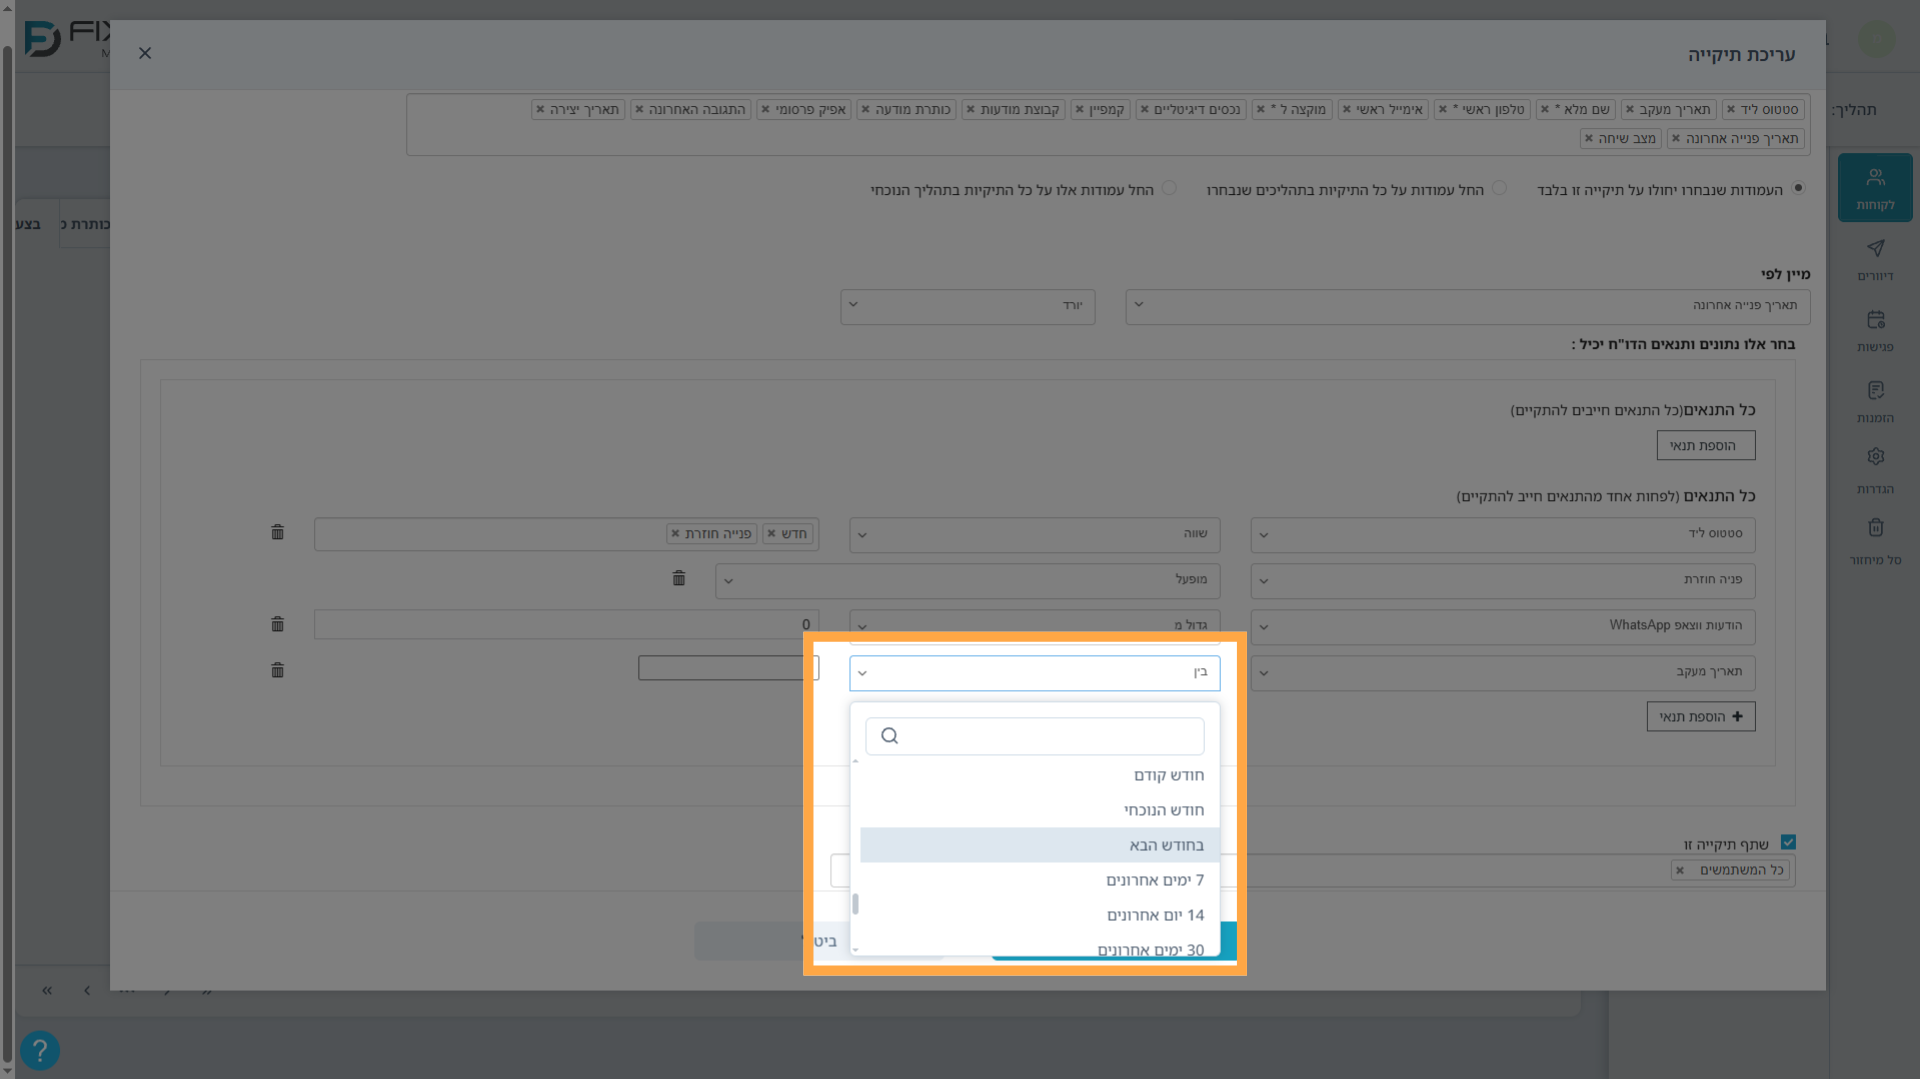Choose 7 ימים אחרונים from the list
This screenshot has height=1079, width=1920.
1040,880
